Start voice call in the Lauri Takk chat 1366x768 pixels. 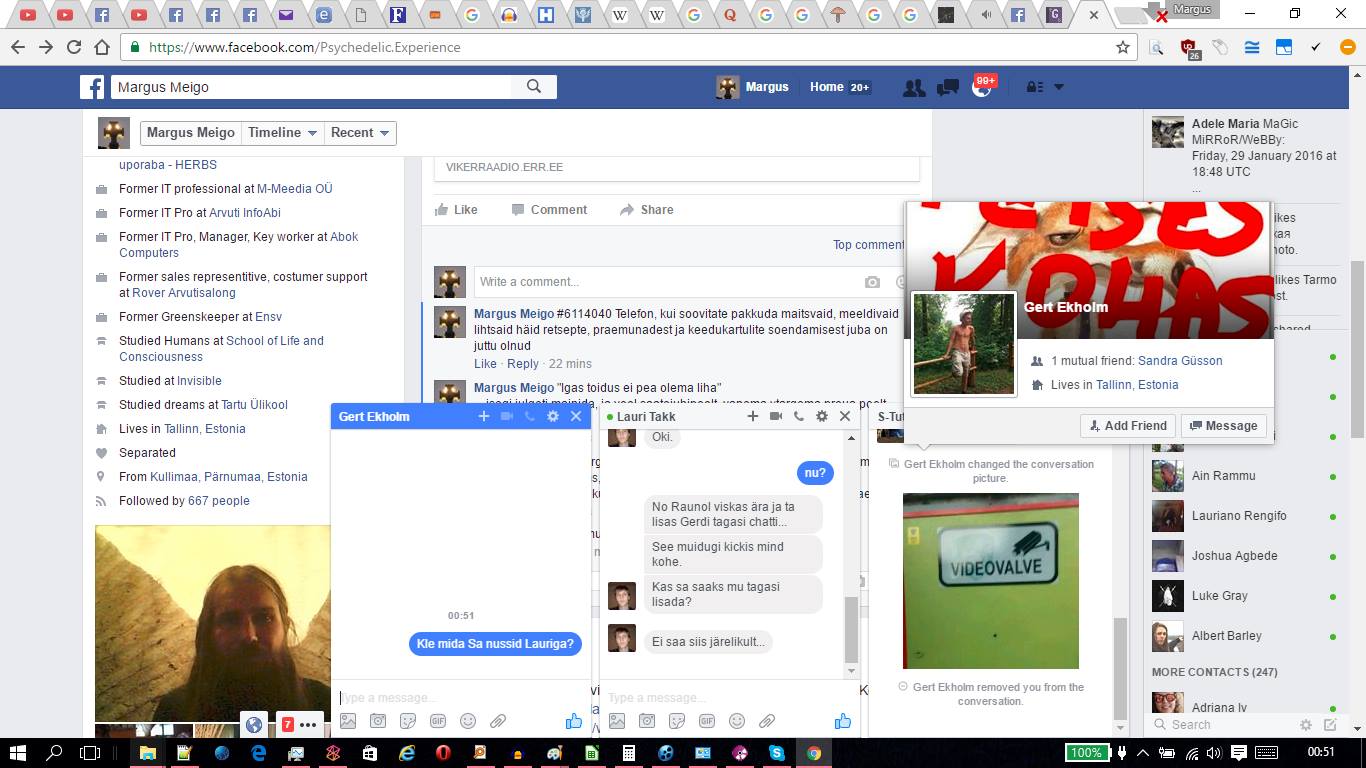click(x=799, y=416)
